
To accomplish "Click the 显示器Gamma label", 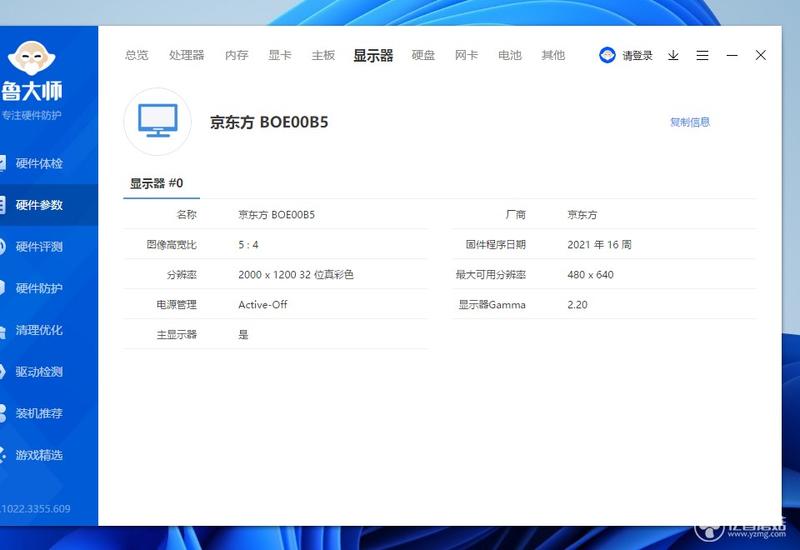I will (x=492, y=305).
